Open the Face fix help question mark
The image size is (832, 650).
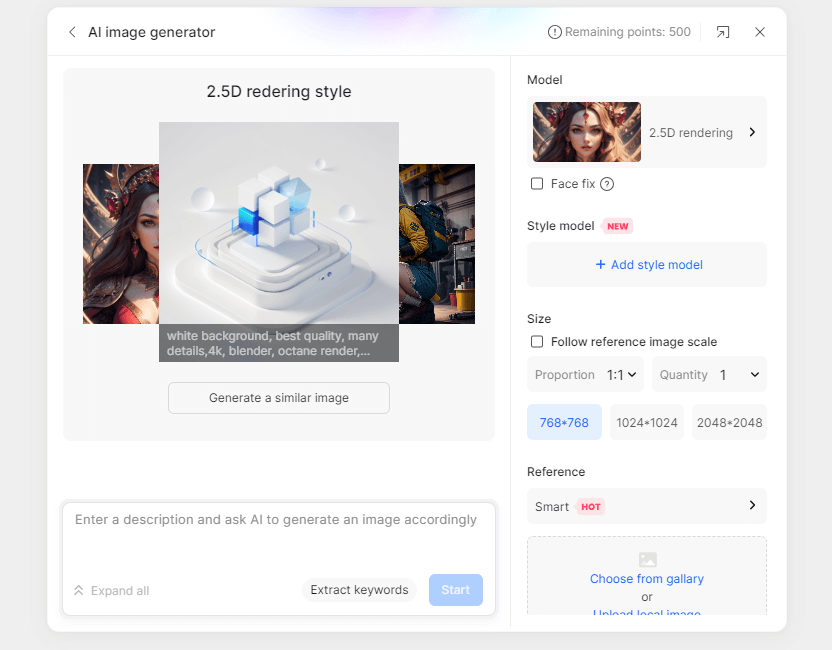(607, 184)
